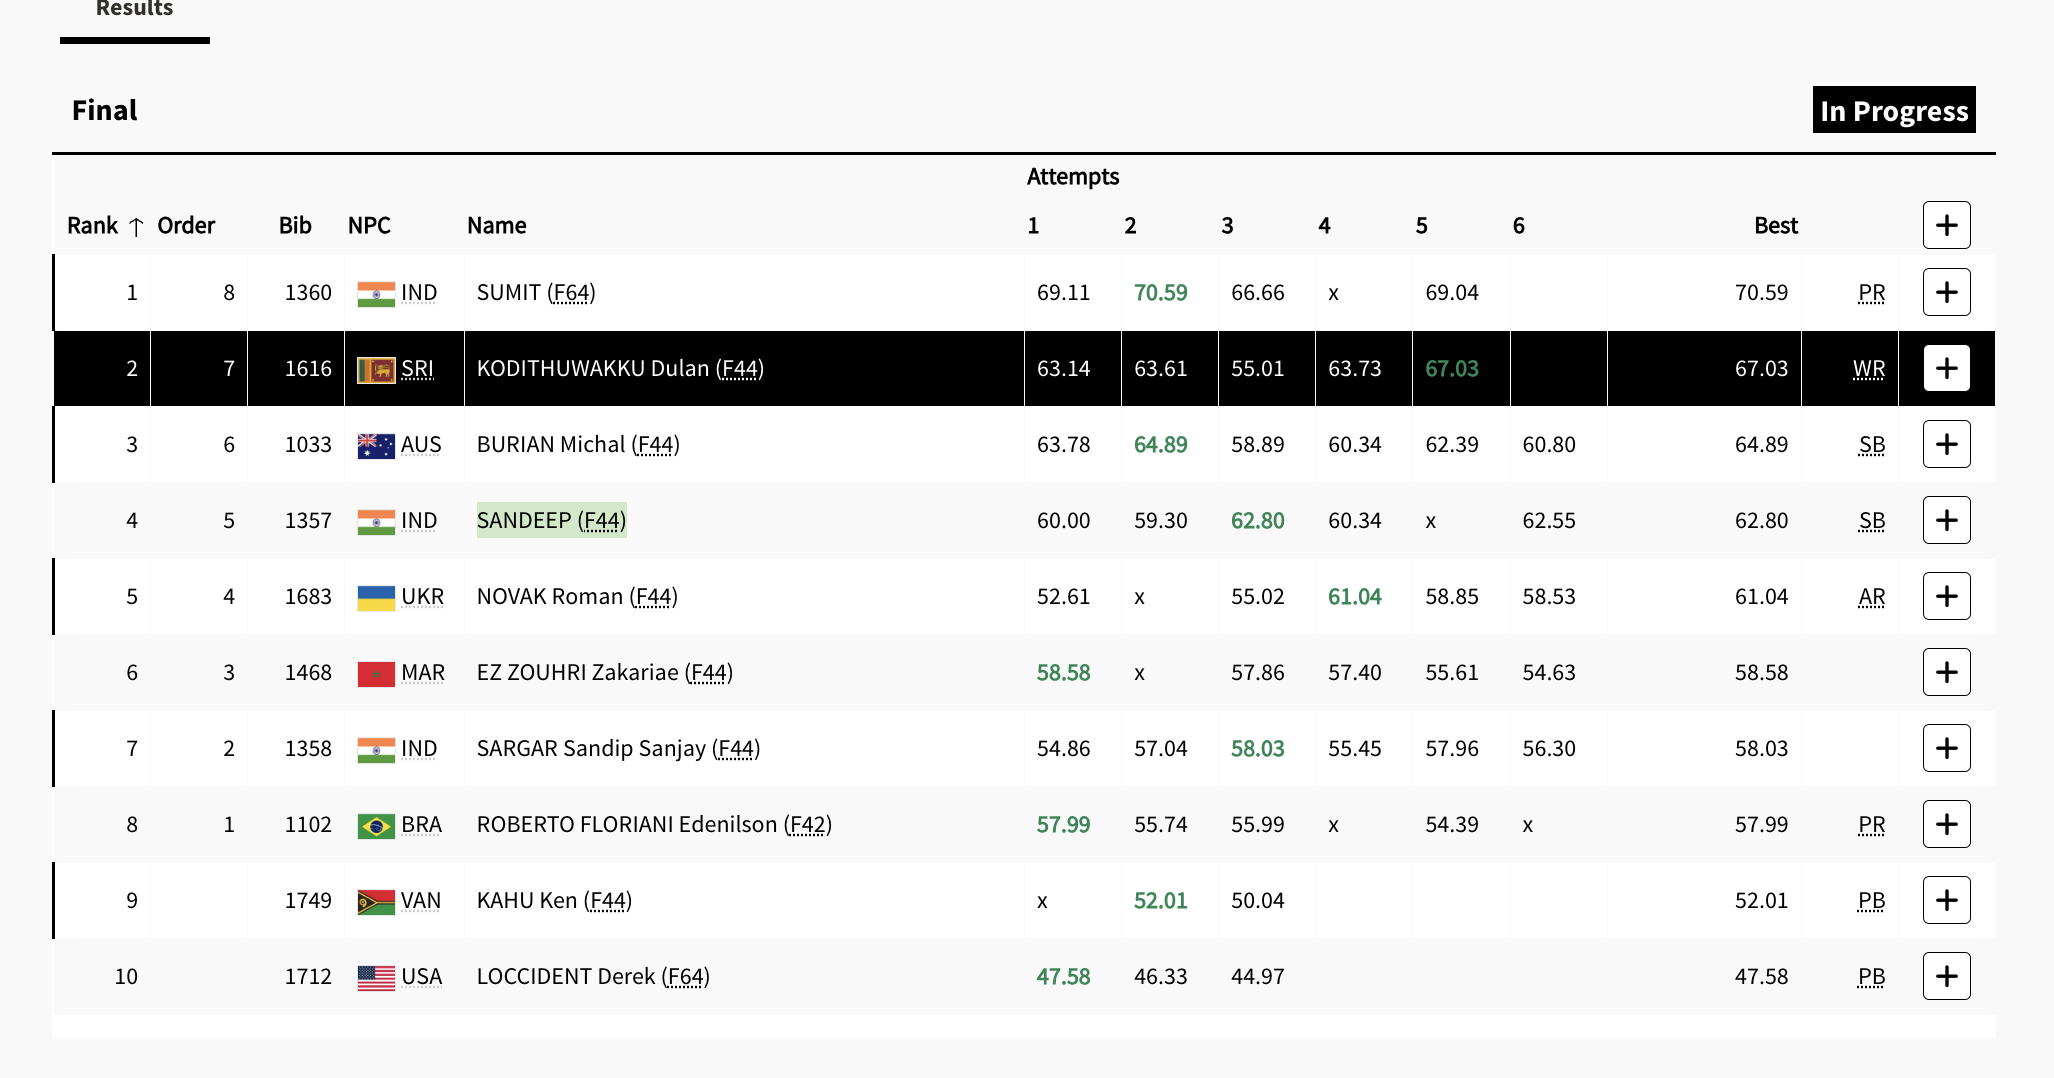Expand KODITHUWAKKU Dulan's row details

tap(1946, 368)
